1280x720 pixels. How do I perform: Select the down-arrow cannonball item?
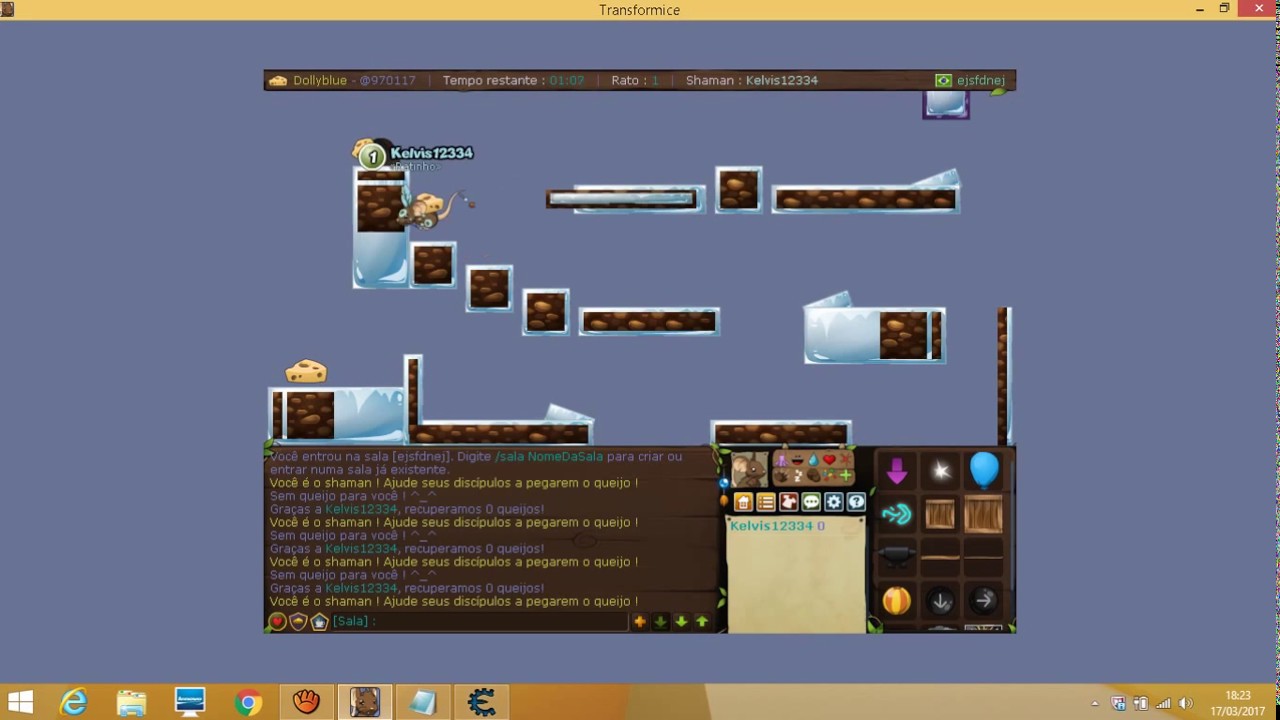(941, 601)
